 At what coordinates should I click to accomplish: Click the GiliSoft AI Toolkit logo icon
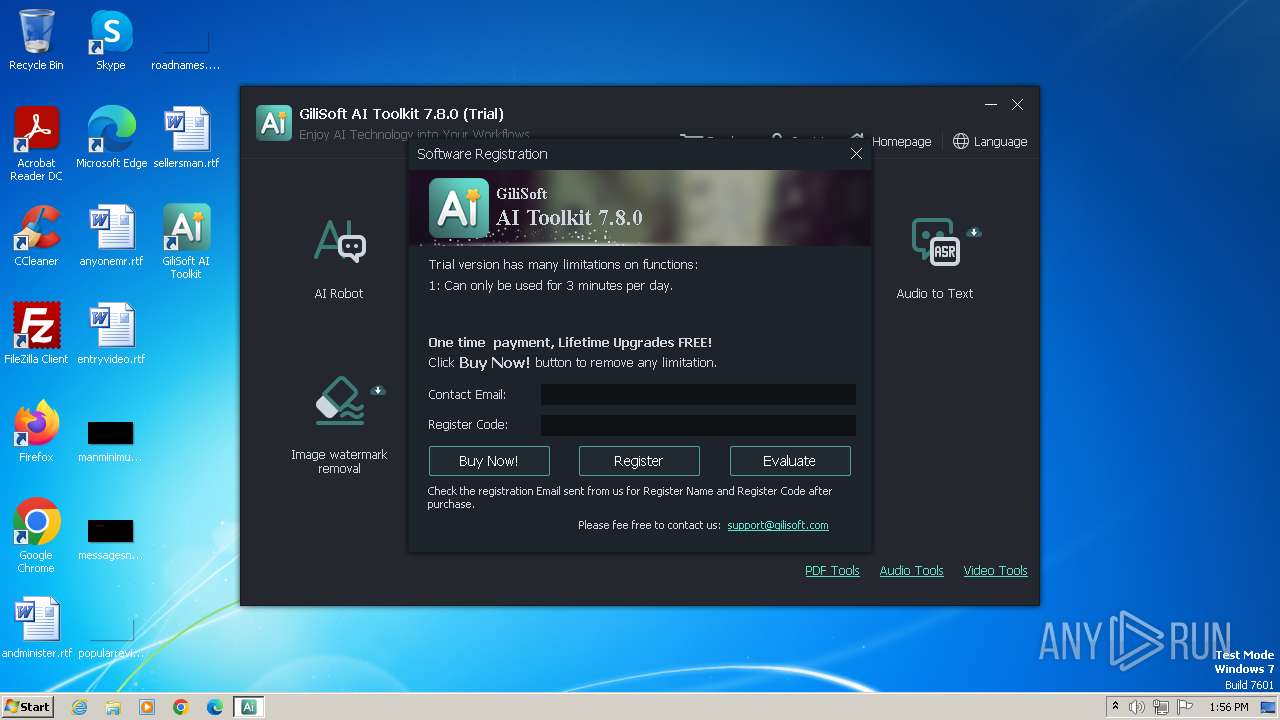point(274,122)
